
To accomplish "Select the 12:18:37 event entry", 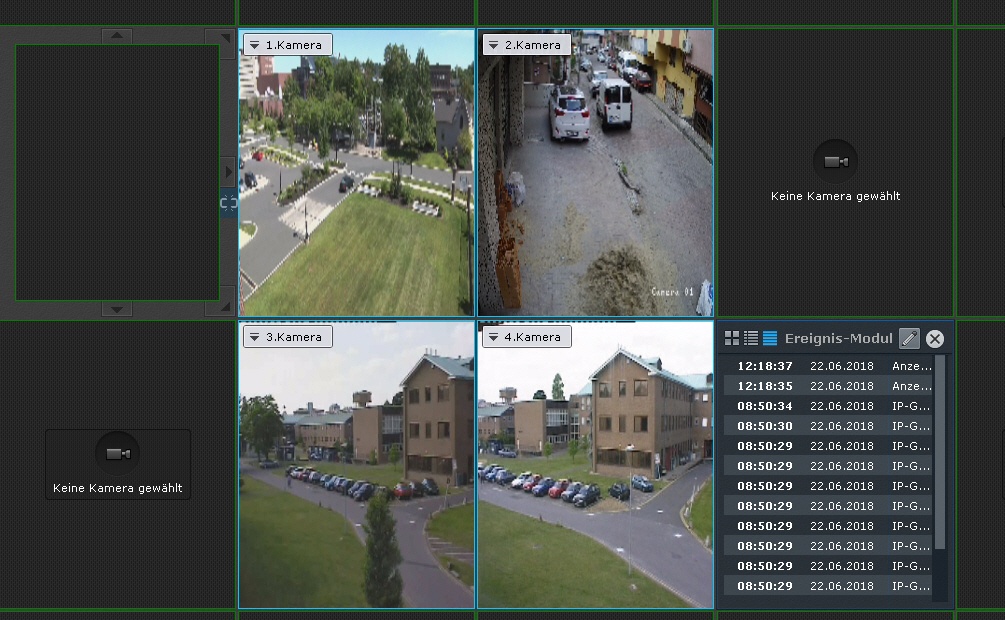I will pyautogui.click(x=828, y=366).
